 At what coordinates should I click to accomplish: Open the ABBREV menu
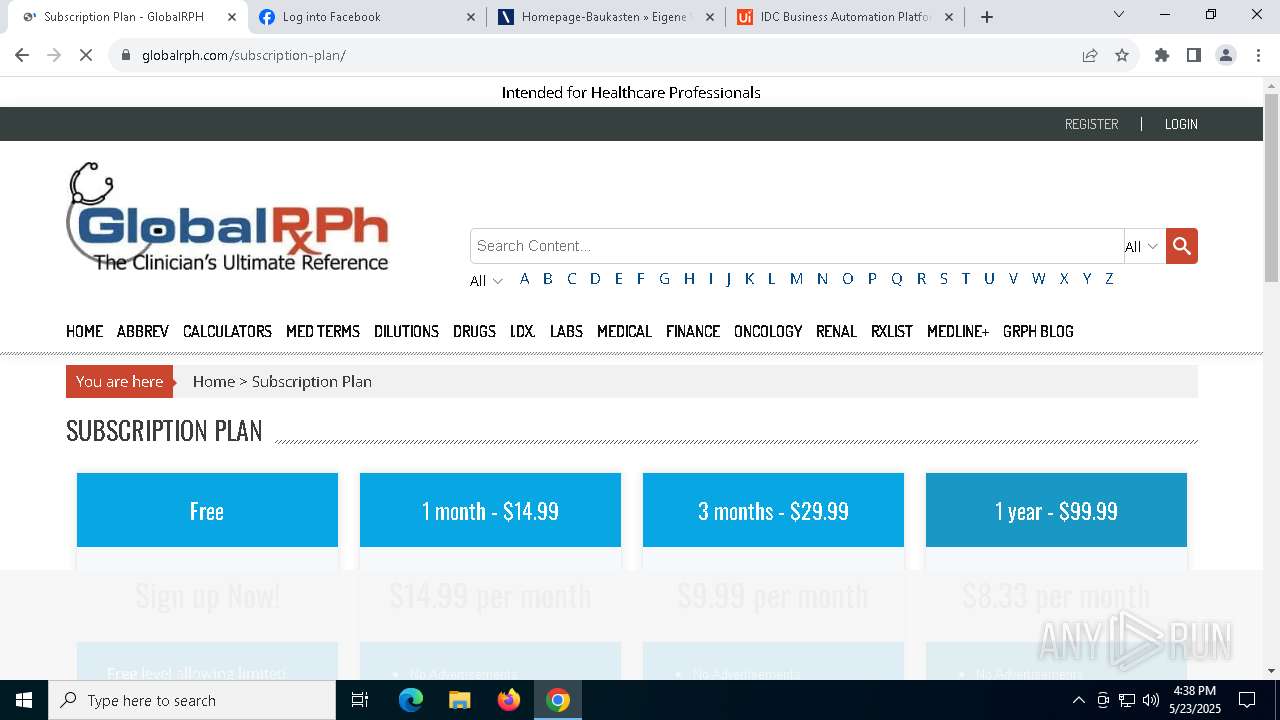tap(143, 331)
